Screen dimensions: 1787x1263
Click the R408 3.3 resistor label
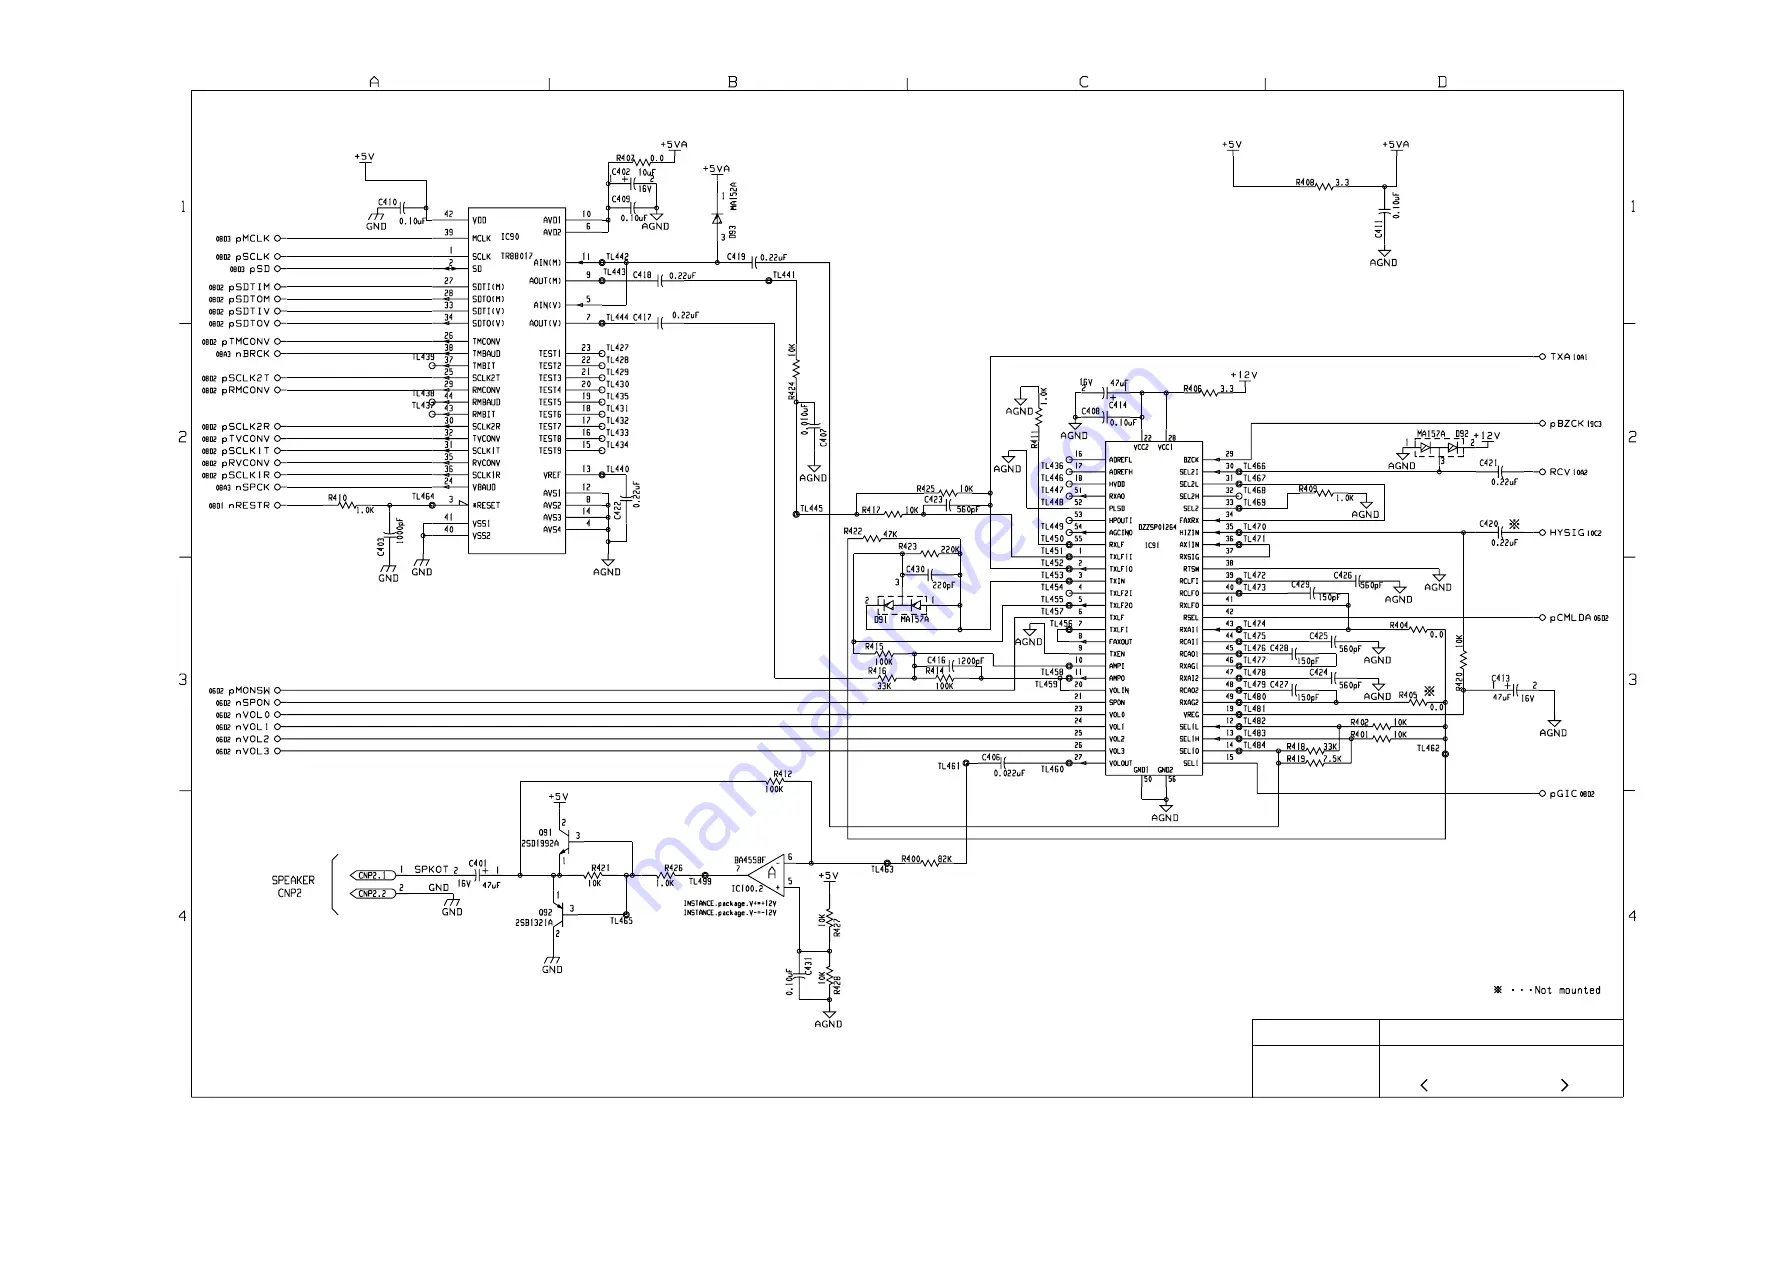[1322, 182]
